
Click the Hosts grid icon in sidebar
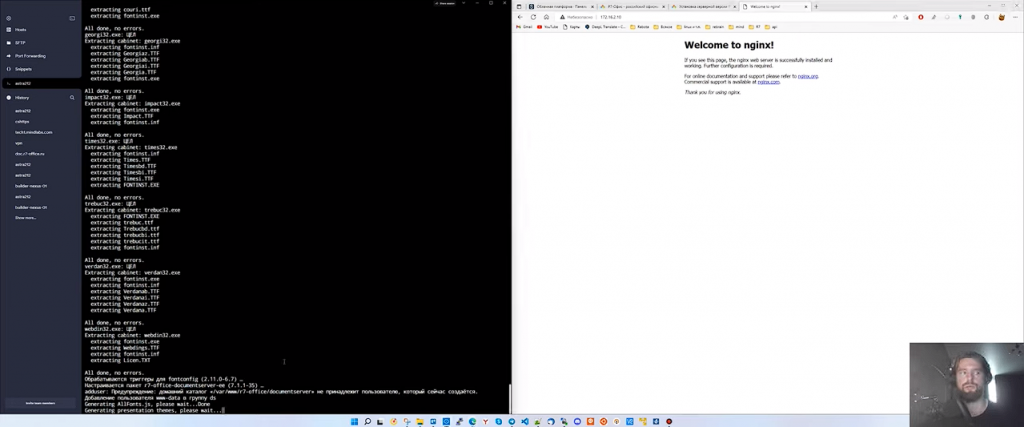tap(8, 29)
